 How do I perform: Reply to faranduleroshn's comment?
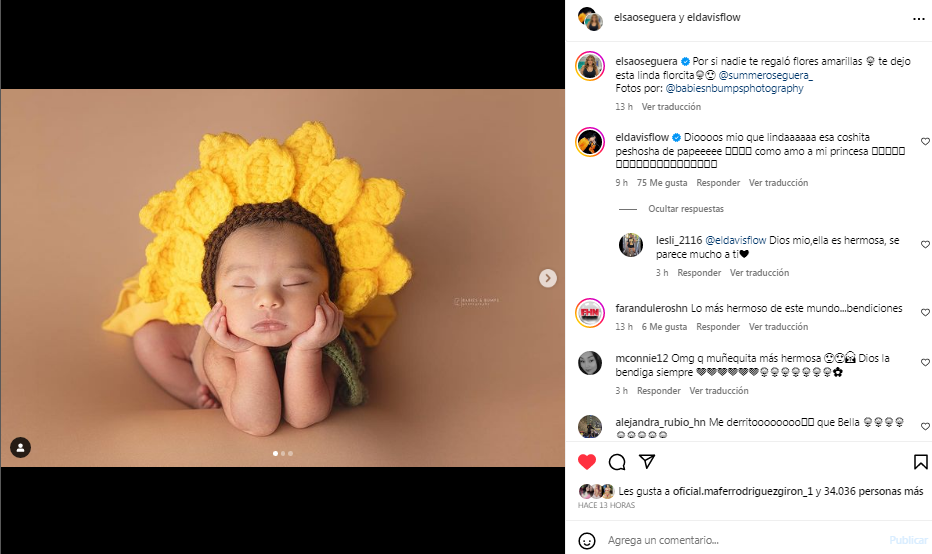[718, 326]
